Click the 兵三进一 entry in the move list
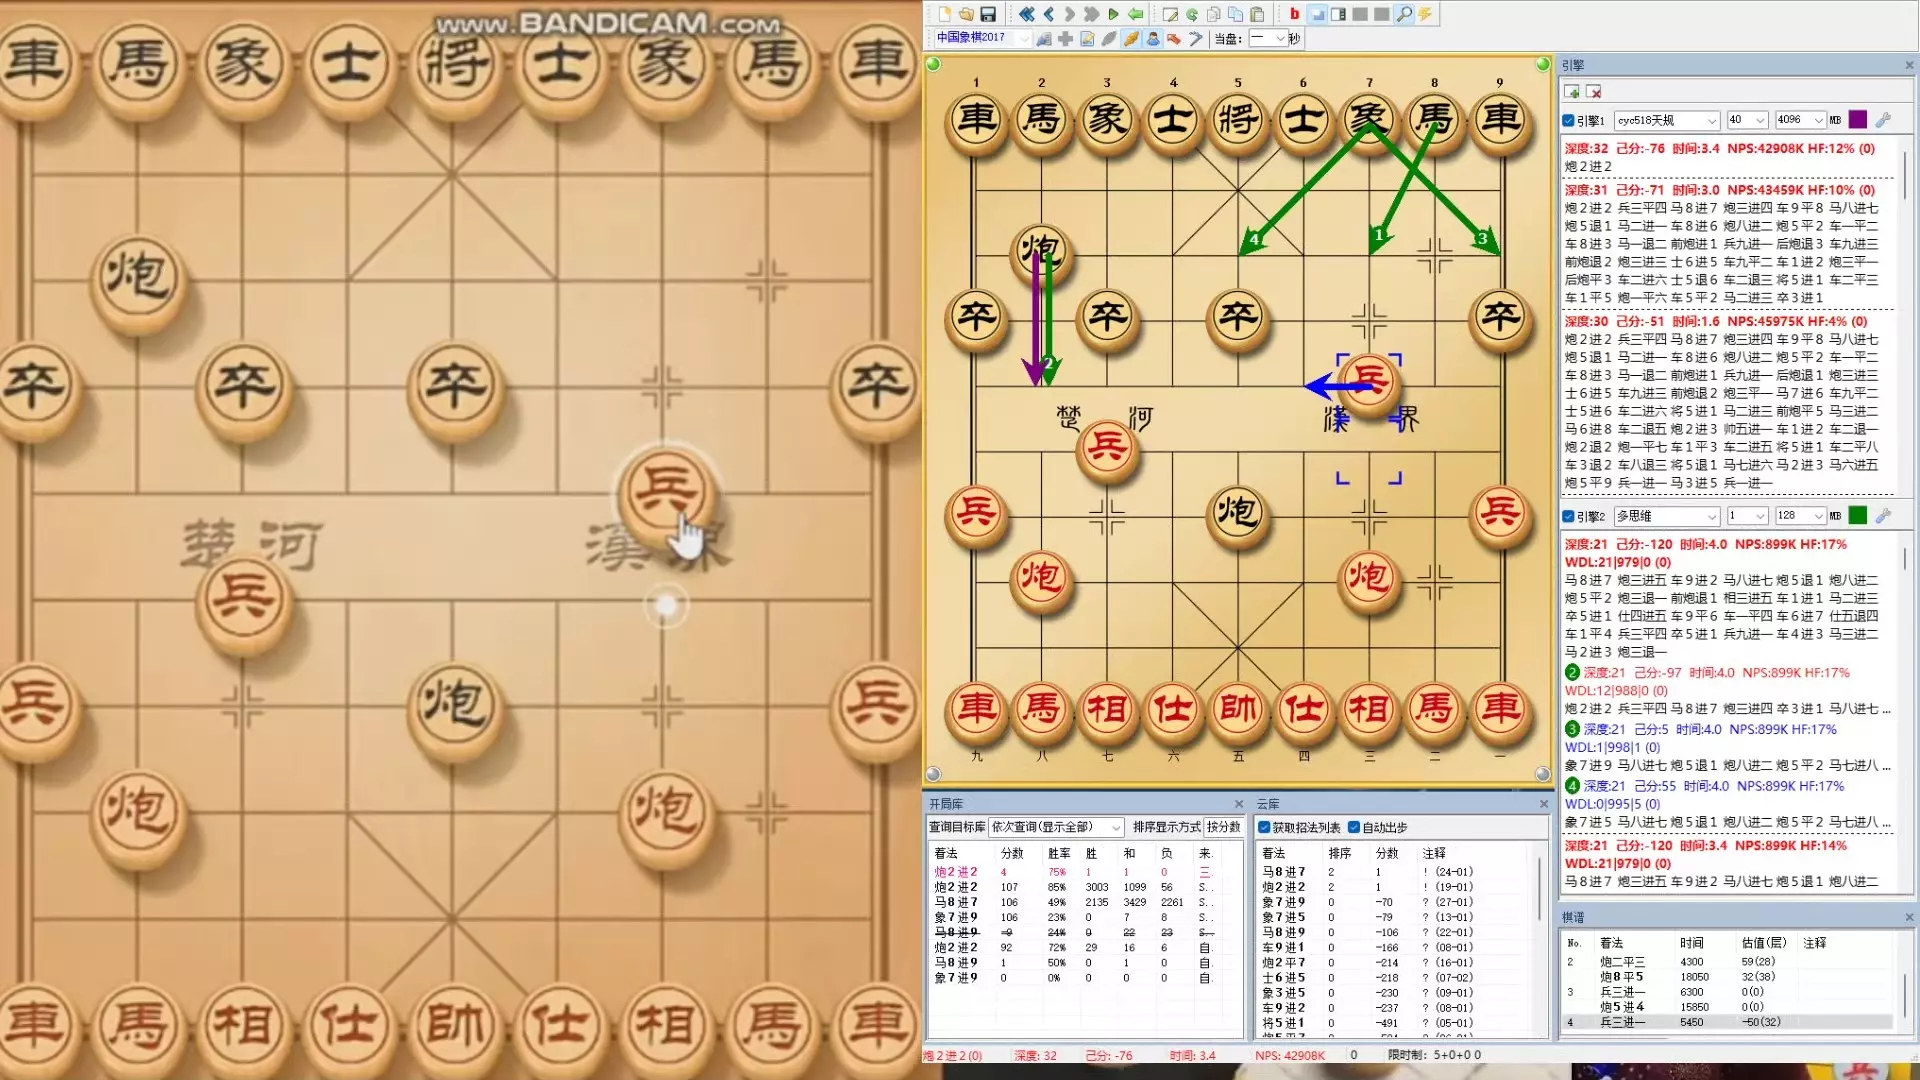The image size is (1920, 1080). (x=1621, y=992)
